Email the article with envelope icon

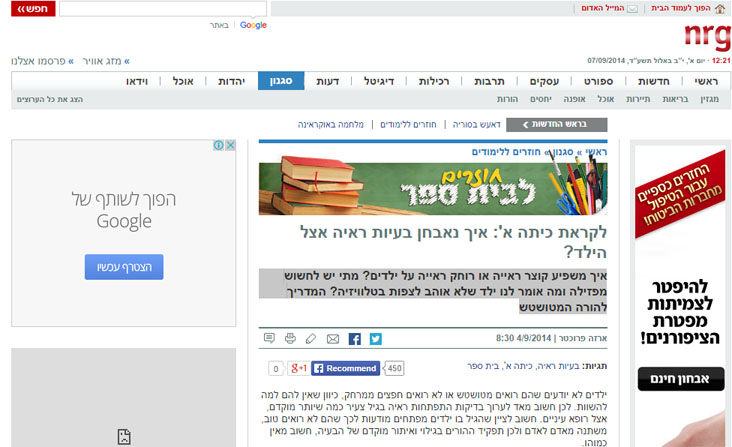point(333,339)
